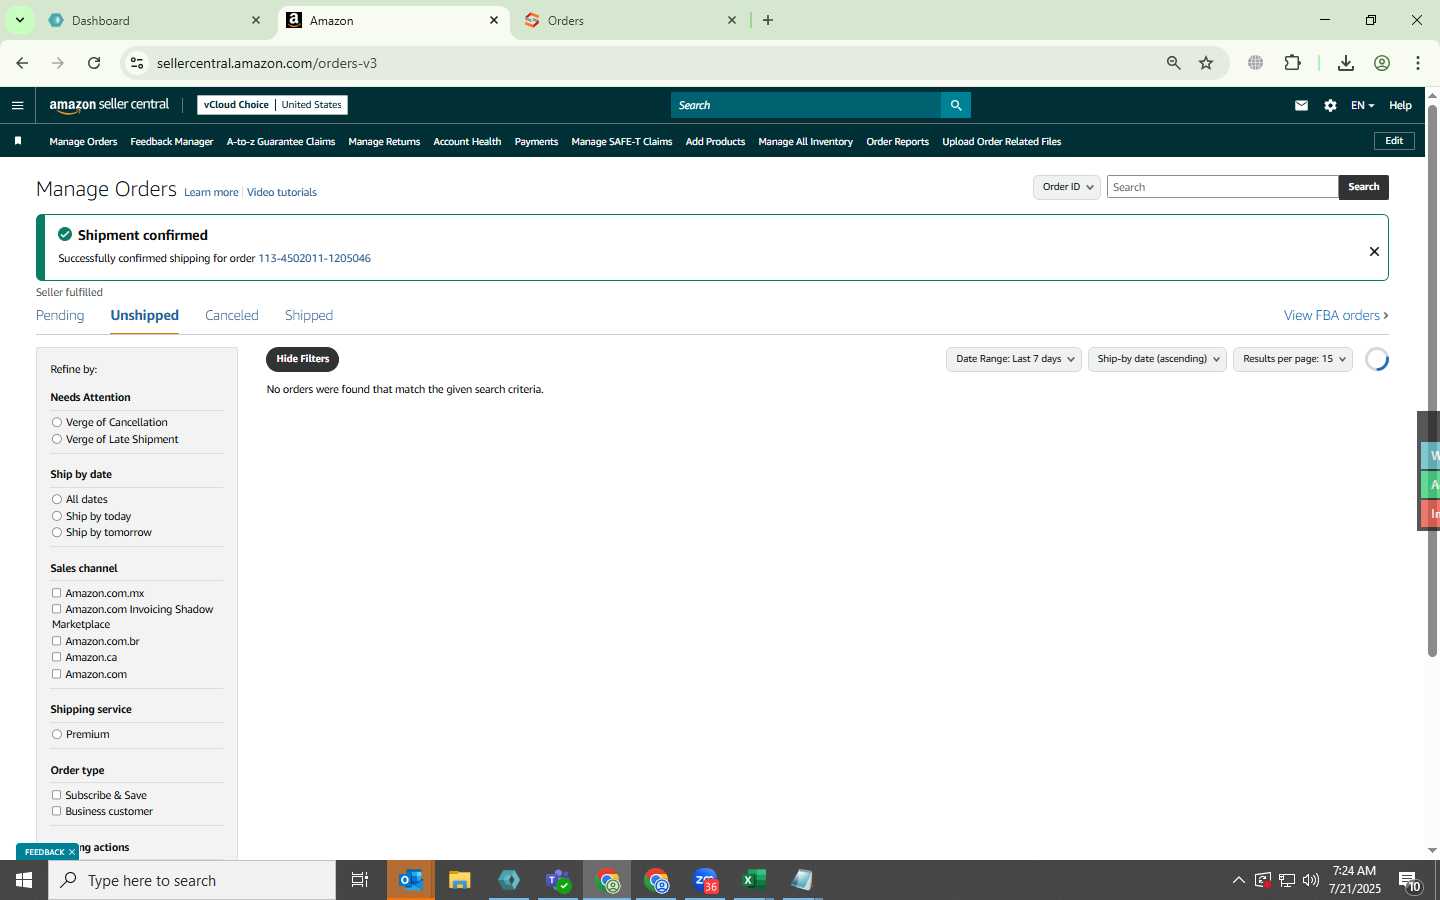Screen dimensions: 1440x900
Task: Open the Learn more link
Action: [211, 192]
